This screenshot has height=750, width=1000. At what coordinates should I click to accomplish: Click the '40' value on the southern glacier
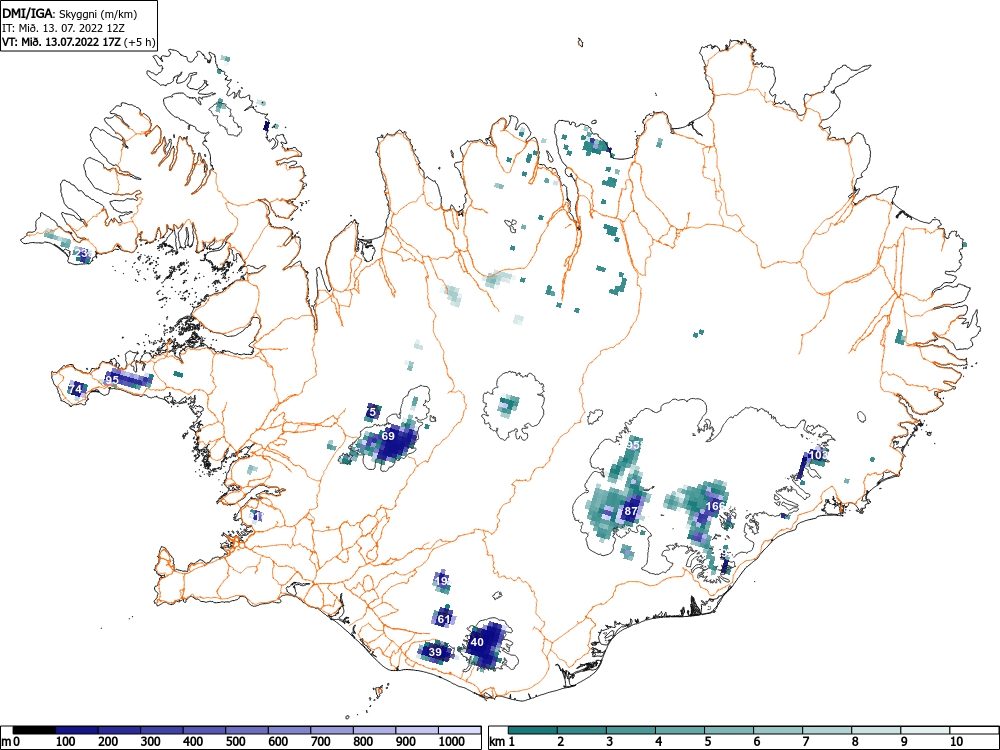tap(477, 642)
